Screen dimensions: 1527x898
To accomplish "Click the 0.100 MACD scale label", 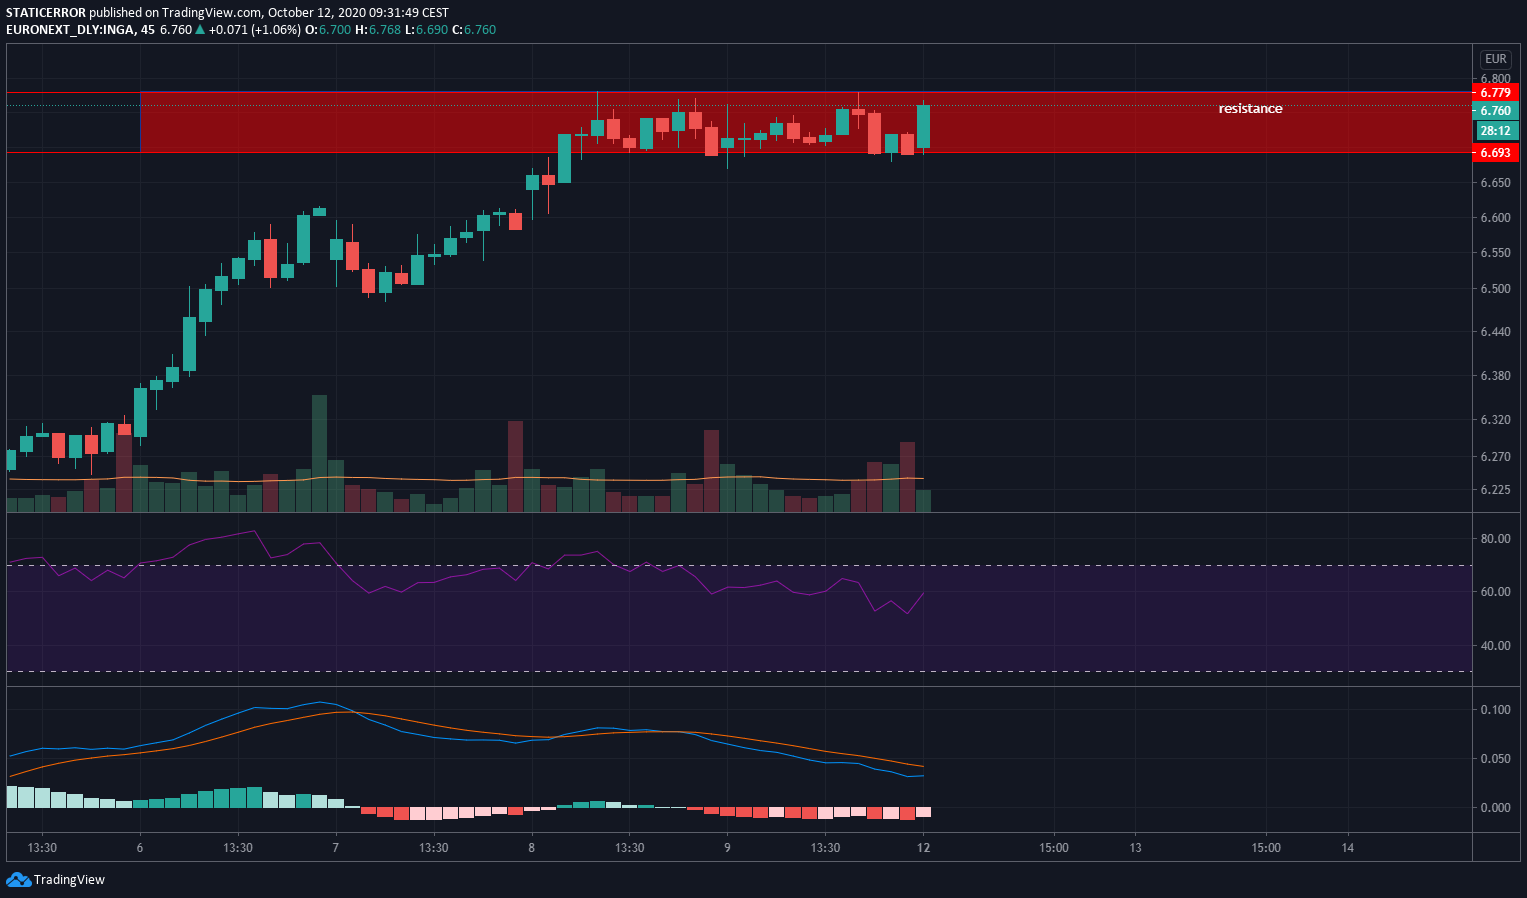I will pyautogui.click(x=1495, y=709).
